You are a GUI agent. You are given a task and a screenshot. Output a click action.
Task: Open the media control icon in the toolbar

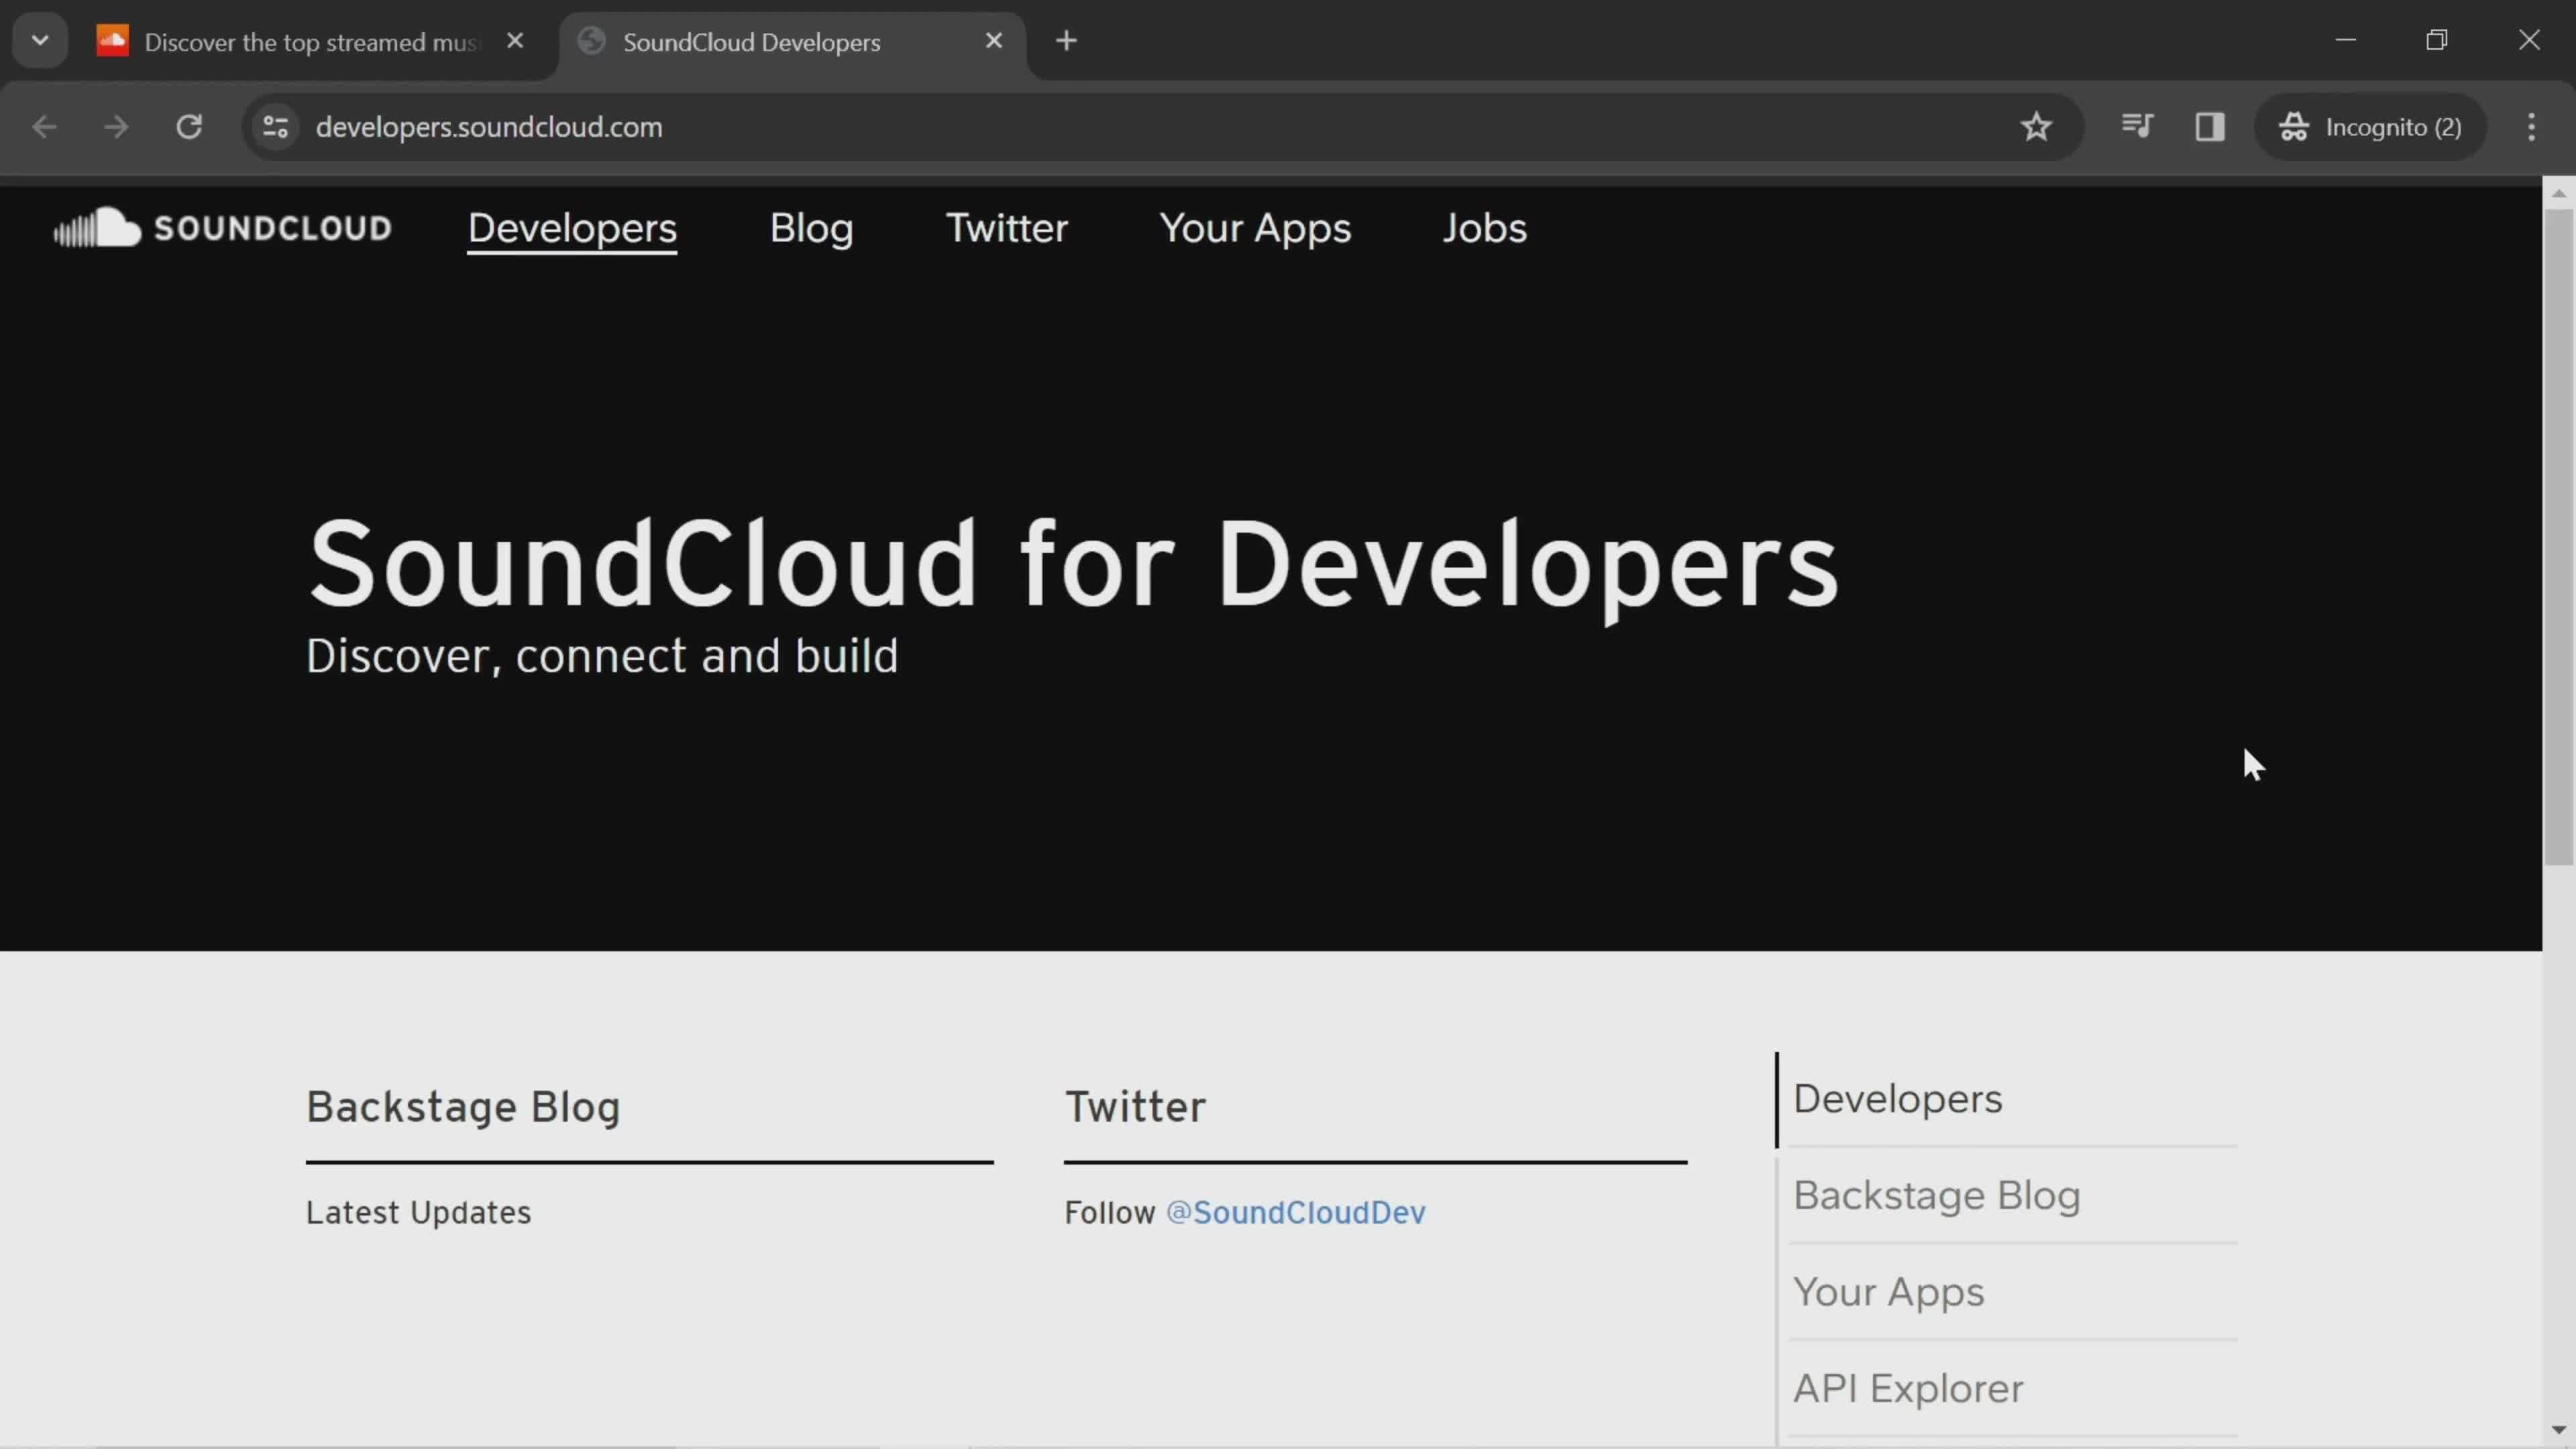point(2137,126)
